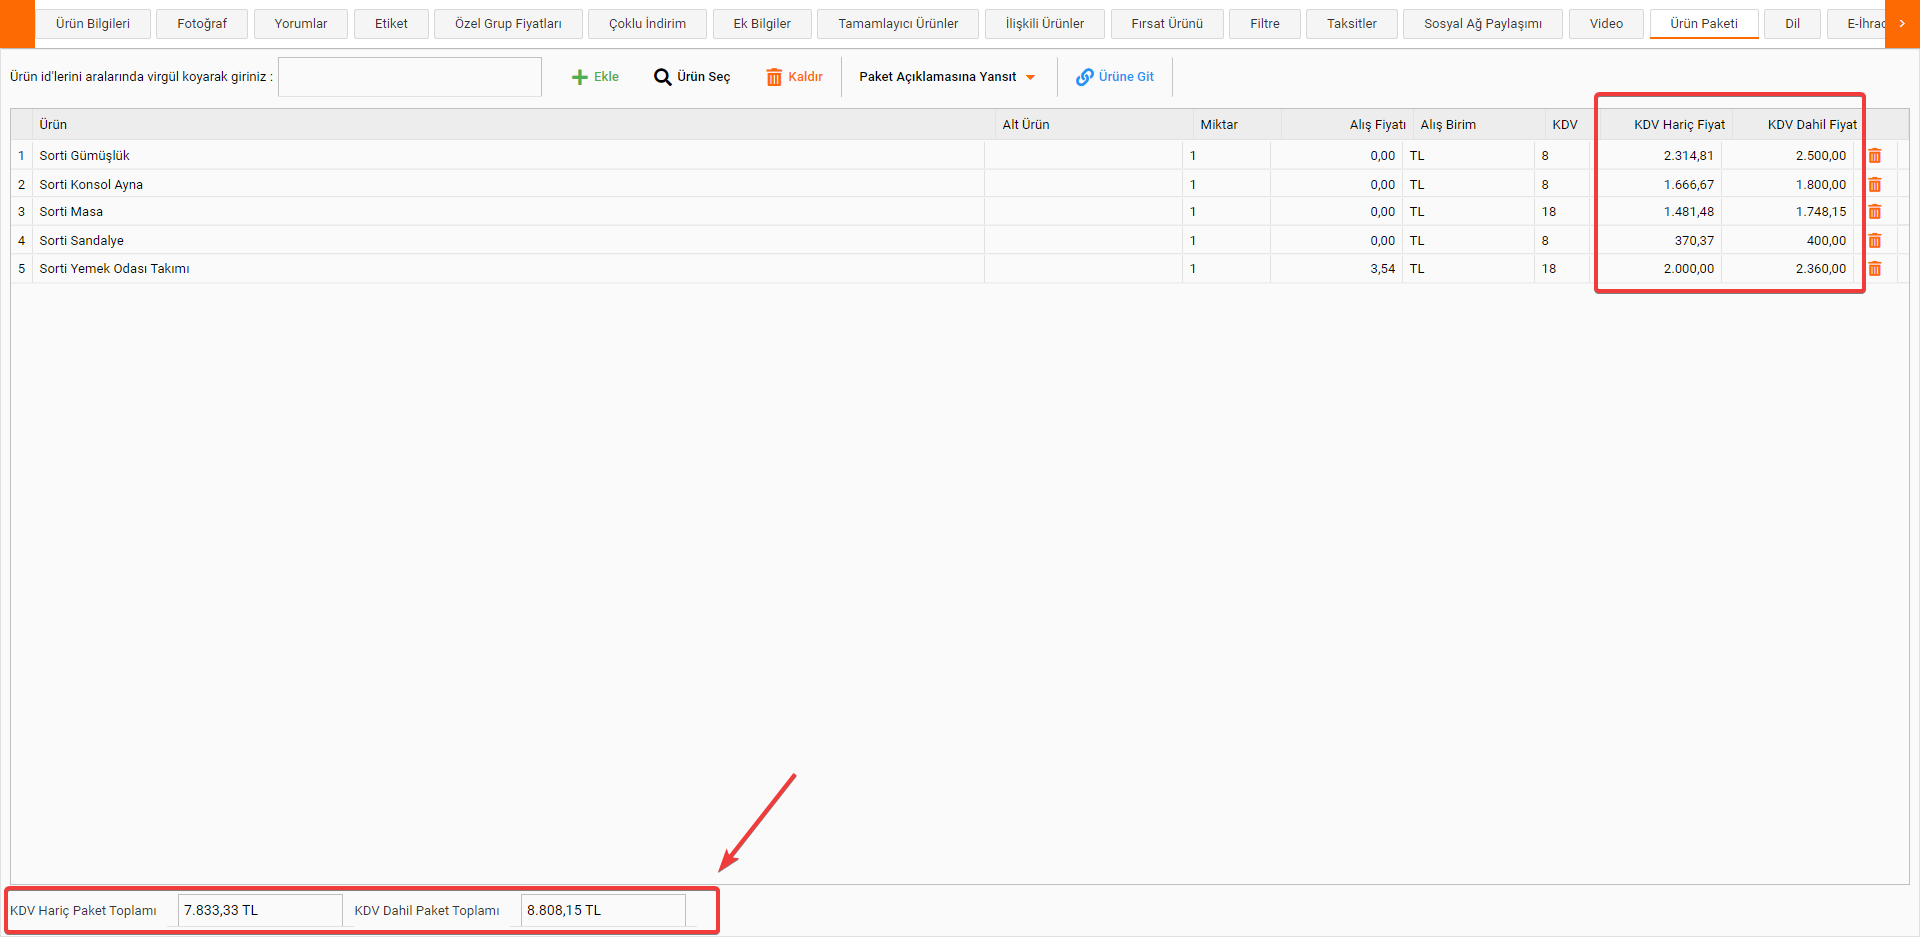The image size is (1920, 937).
Task: Follow the Ürüne Git link text
Action: (x=1126, y=77)
